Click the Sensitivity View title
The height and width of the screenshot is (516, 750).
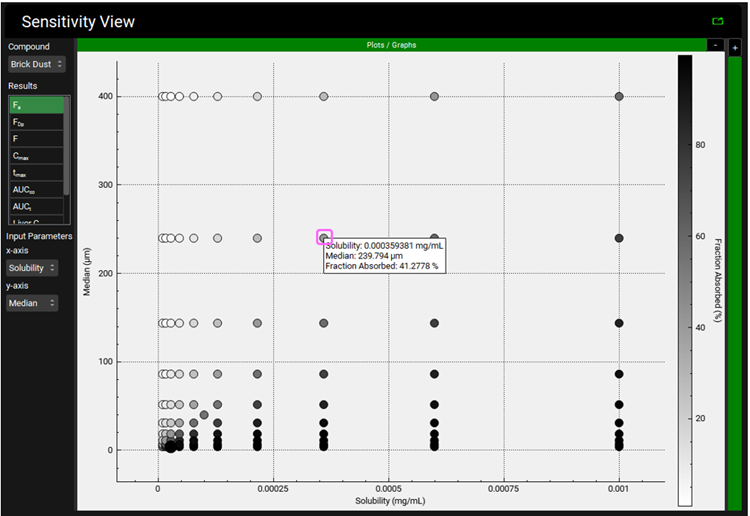point(78,21)
